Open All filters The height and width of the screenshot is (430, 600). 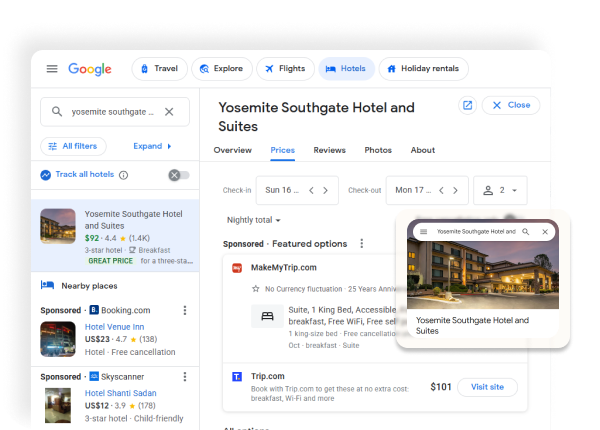click(x=73, y=146)
